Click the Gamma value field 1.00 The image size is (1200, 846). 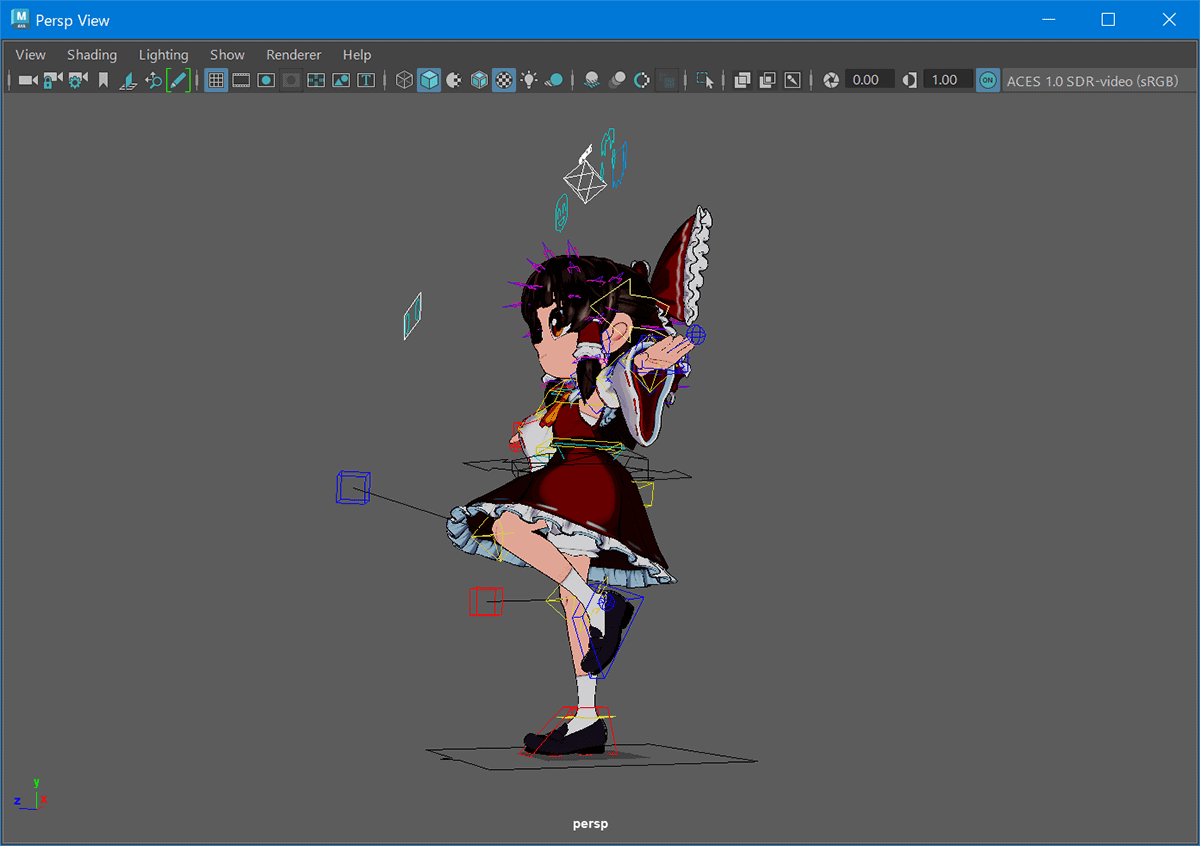coord(946,80)
